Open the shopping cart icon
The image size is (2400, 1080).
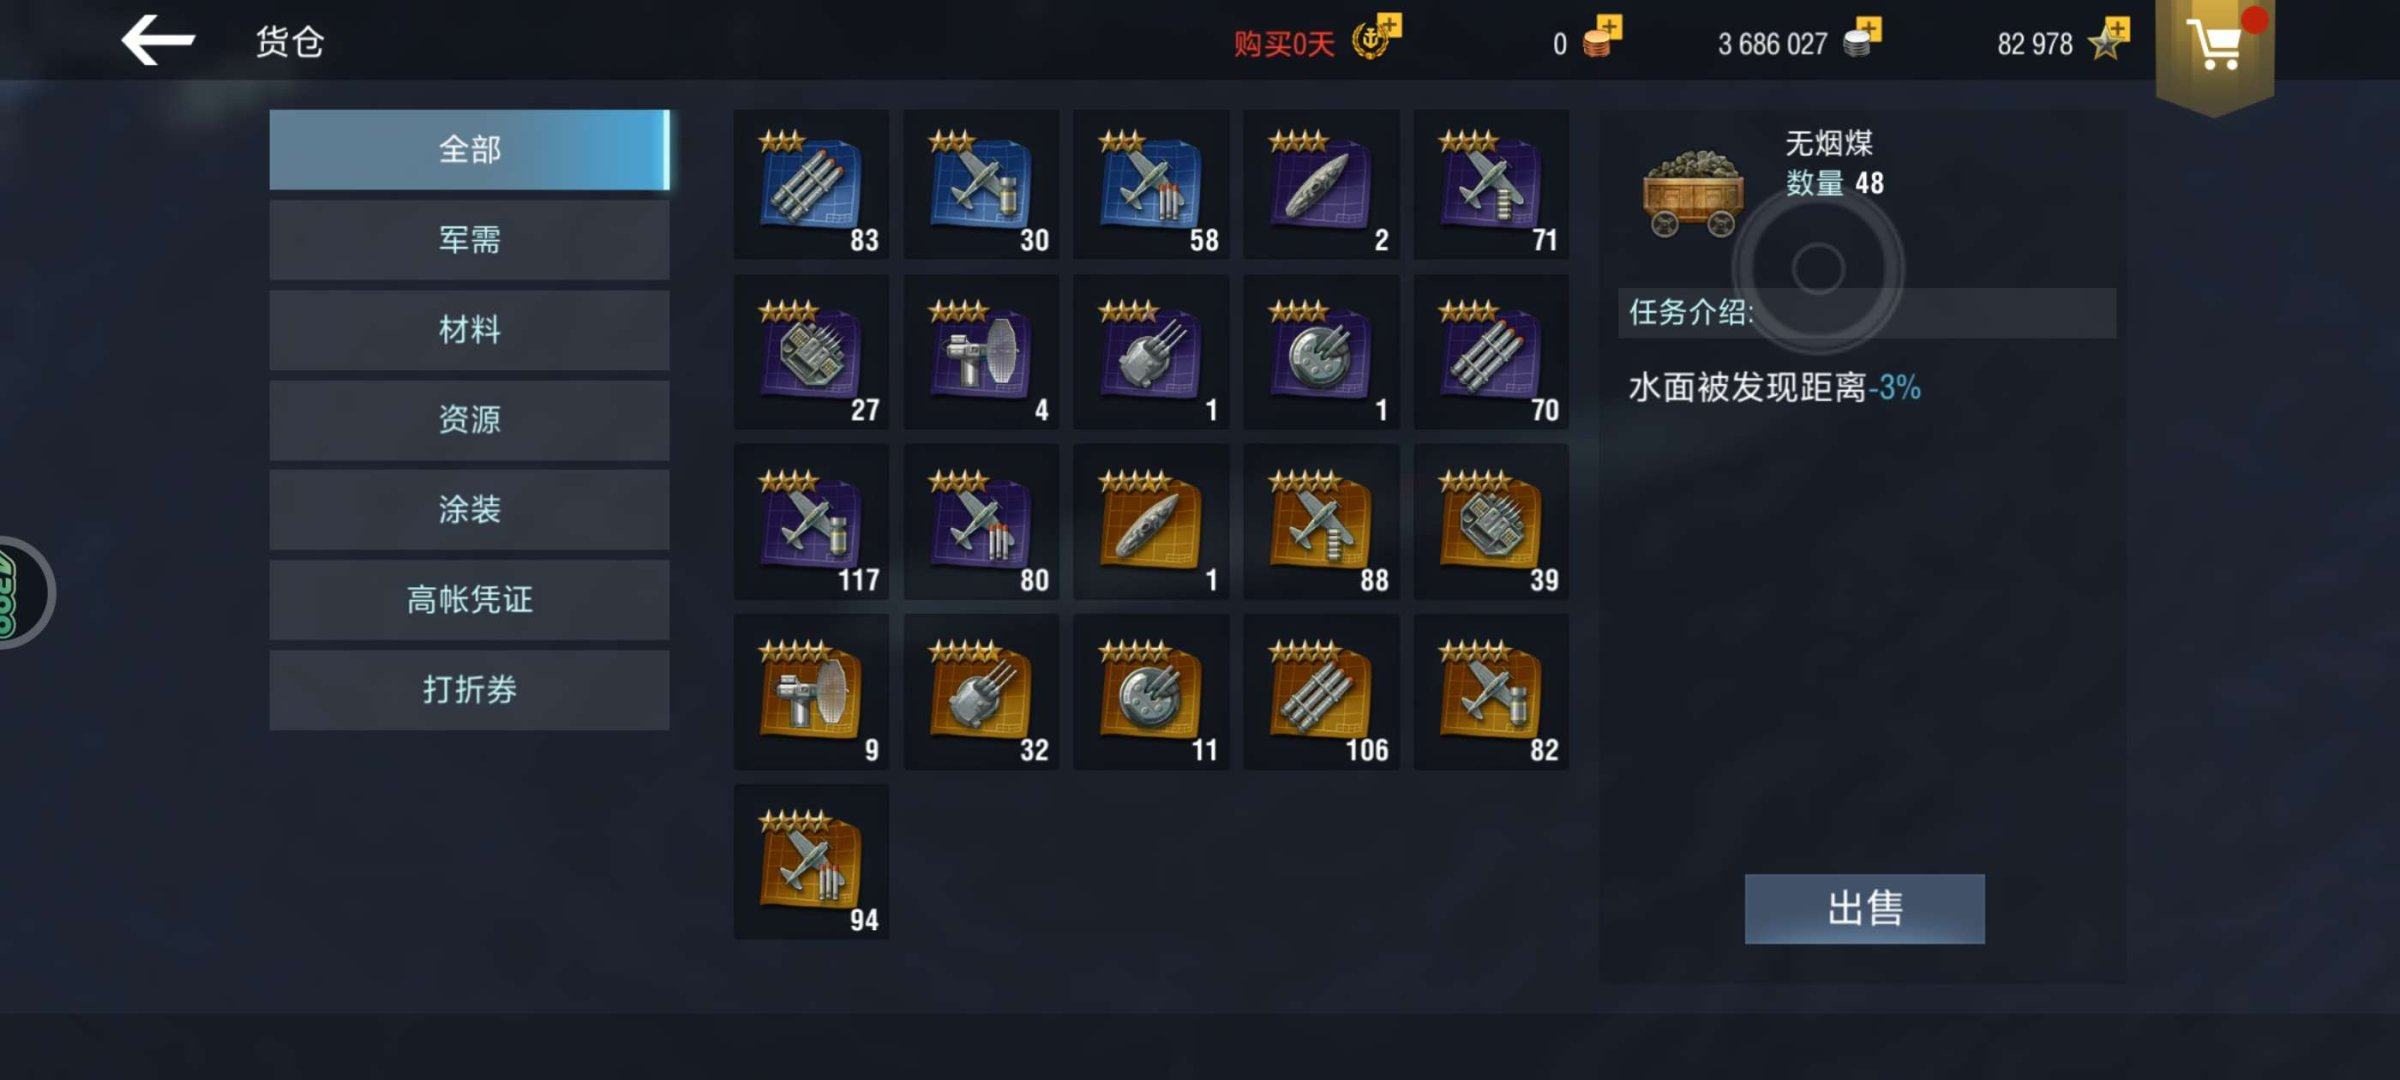click(2215, 47)
